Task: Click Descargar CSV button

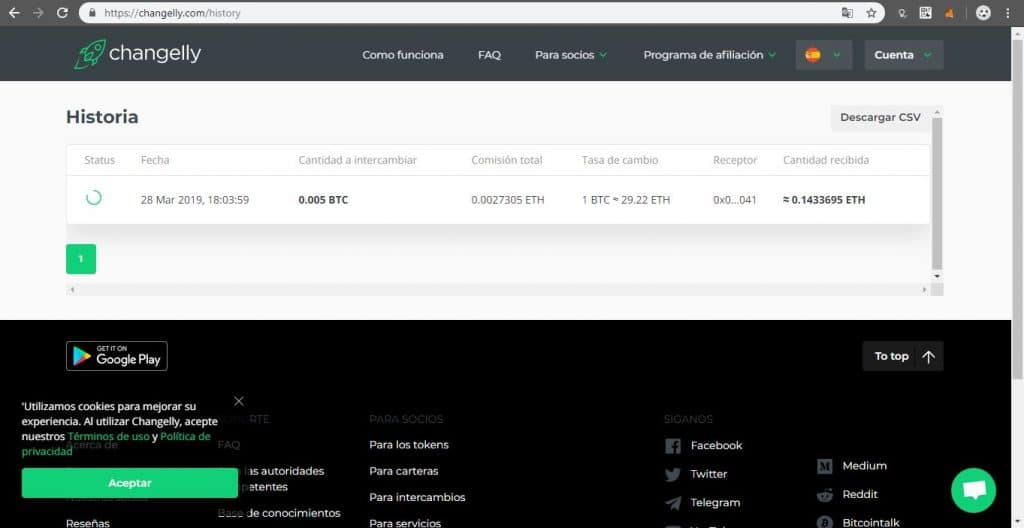Action: (x=880, y=118)
